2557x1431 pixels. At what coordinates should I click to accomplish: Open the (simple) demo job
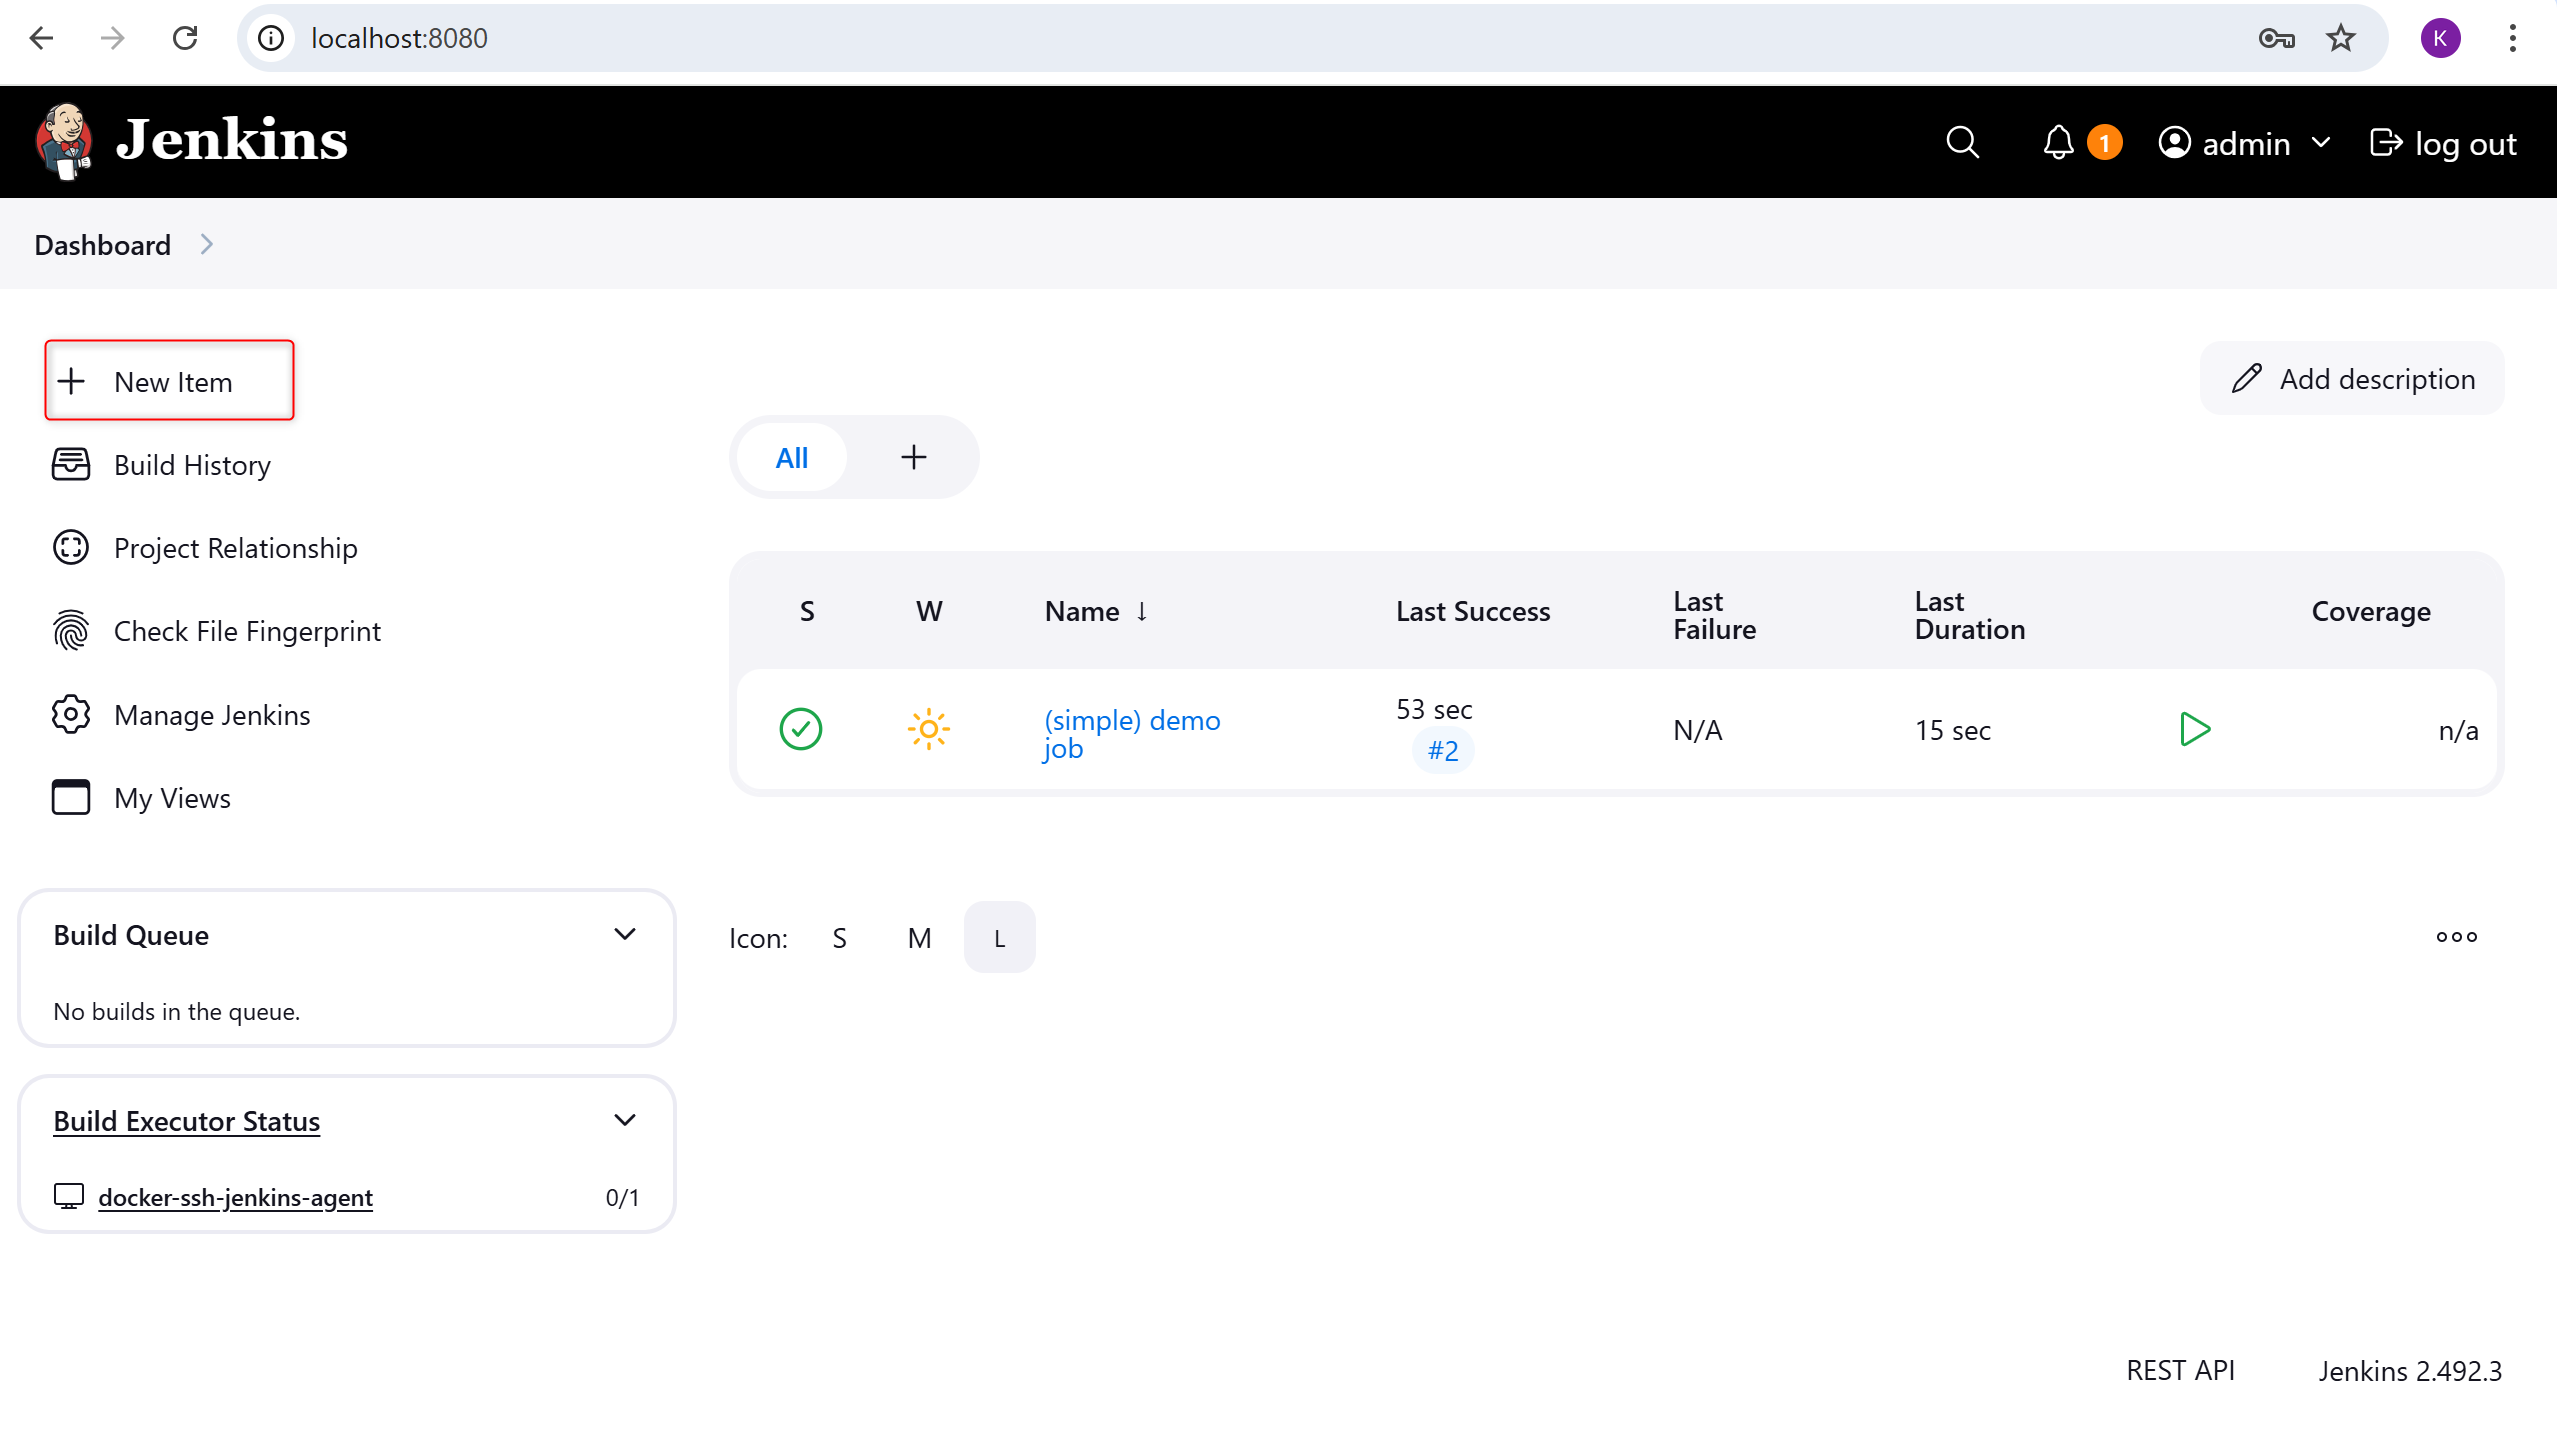pos(1131,734)
